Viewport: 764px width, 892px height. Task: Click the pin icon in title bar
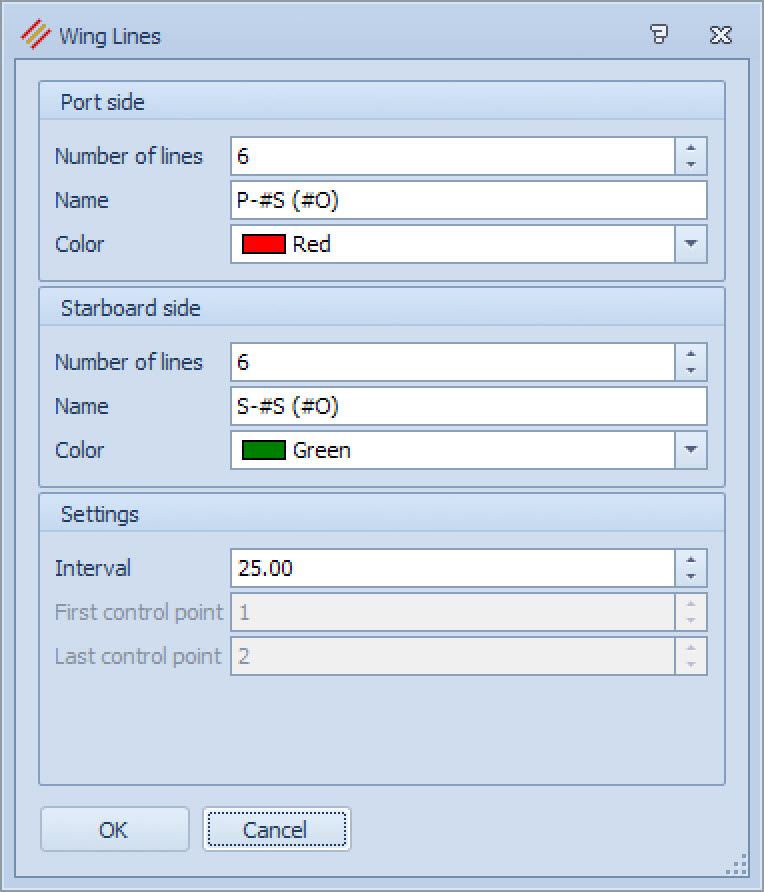[x=659, y=36]
